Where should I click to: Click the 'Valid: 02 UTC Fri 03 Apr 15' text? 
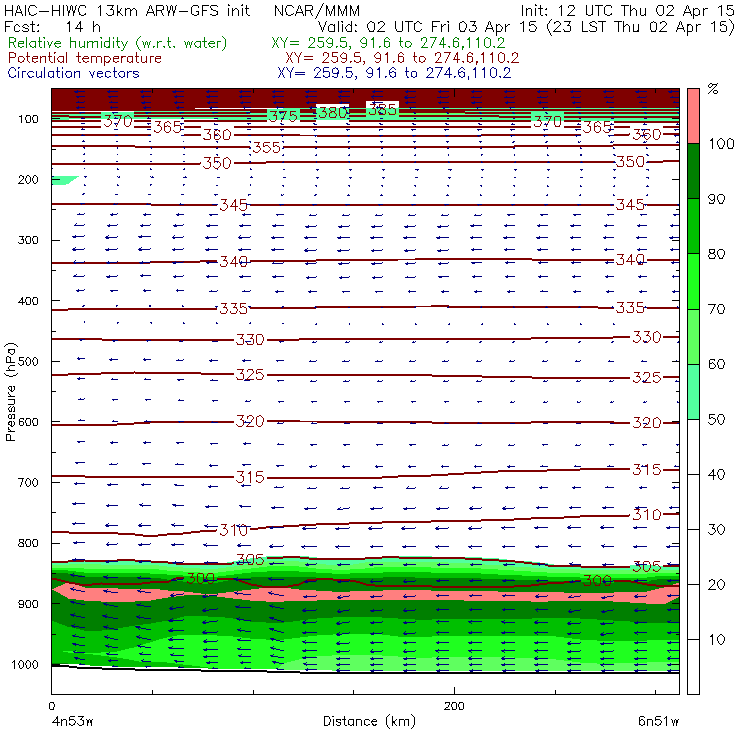point(429,27)
